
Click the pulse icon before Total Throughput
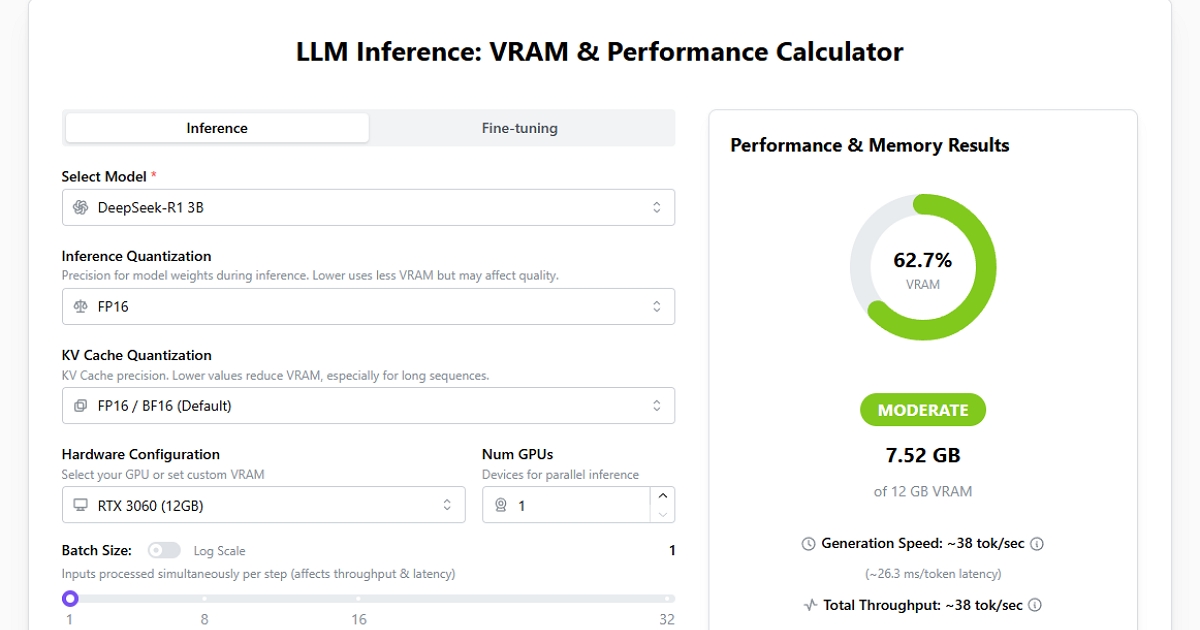811,605
